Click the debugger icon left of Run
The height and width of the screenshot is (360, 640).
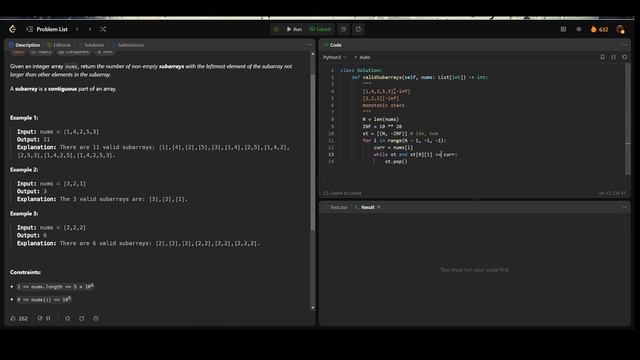pyautogui.click(x=276, y=29)
